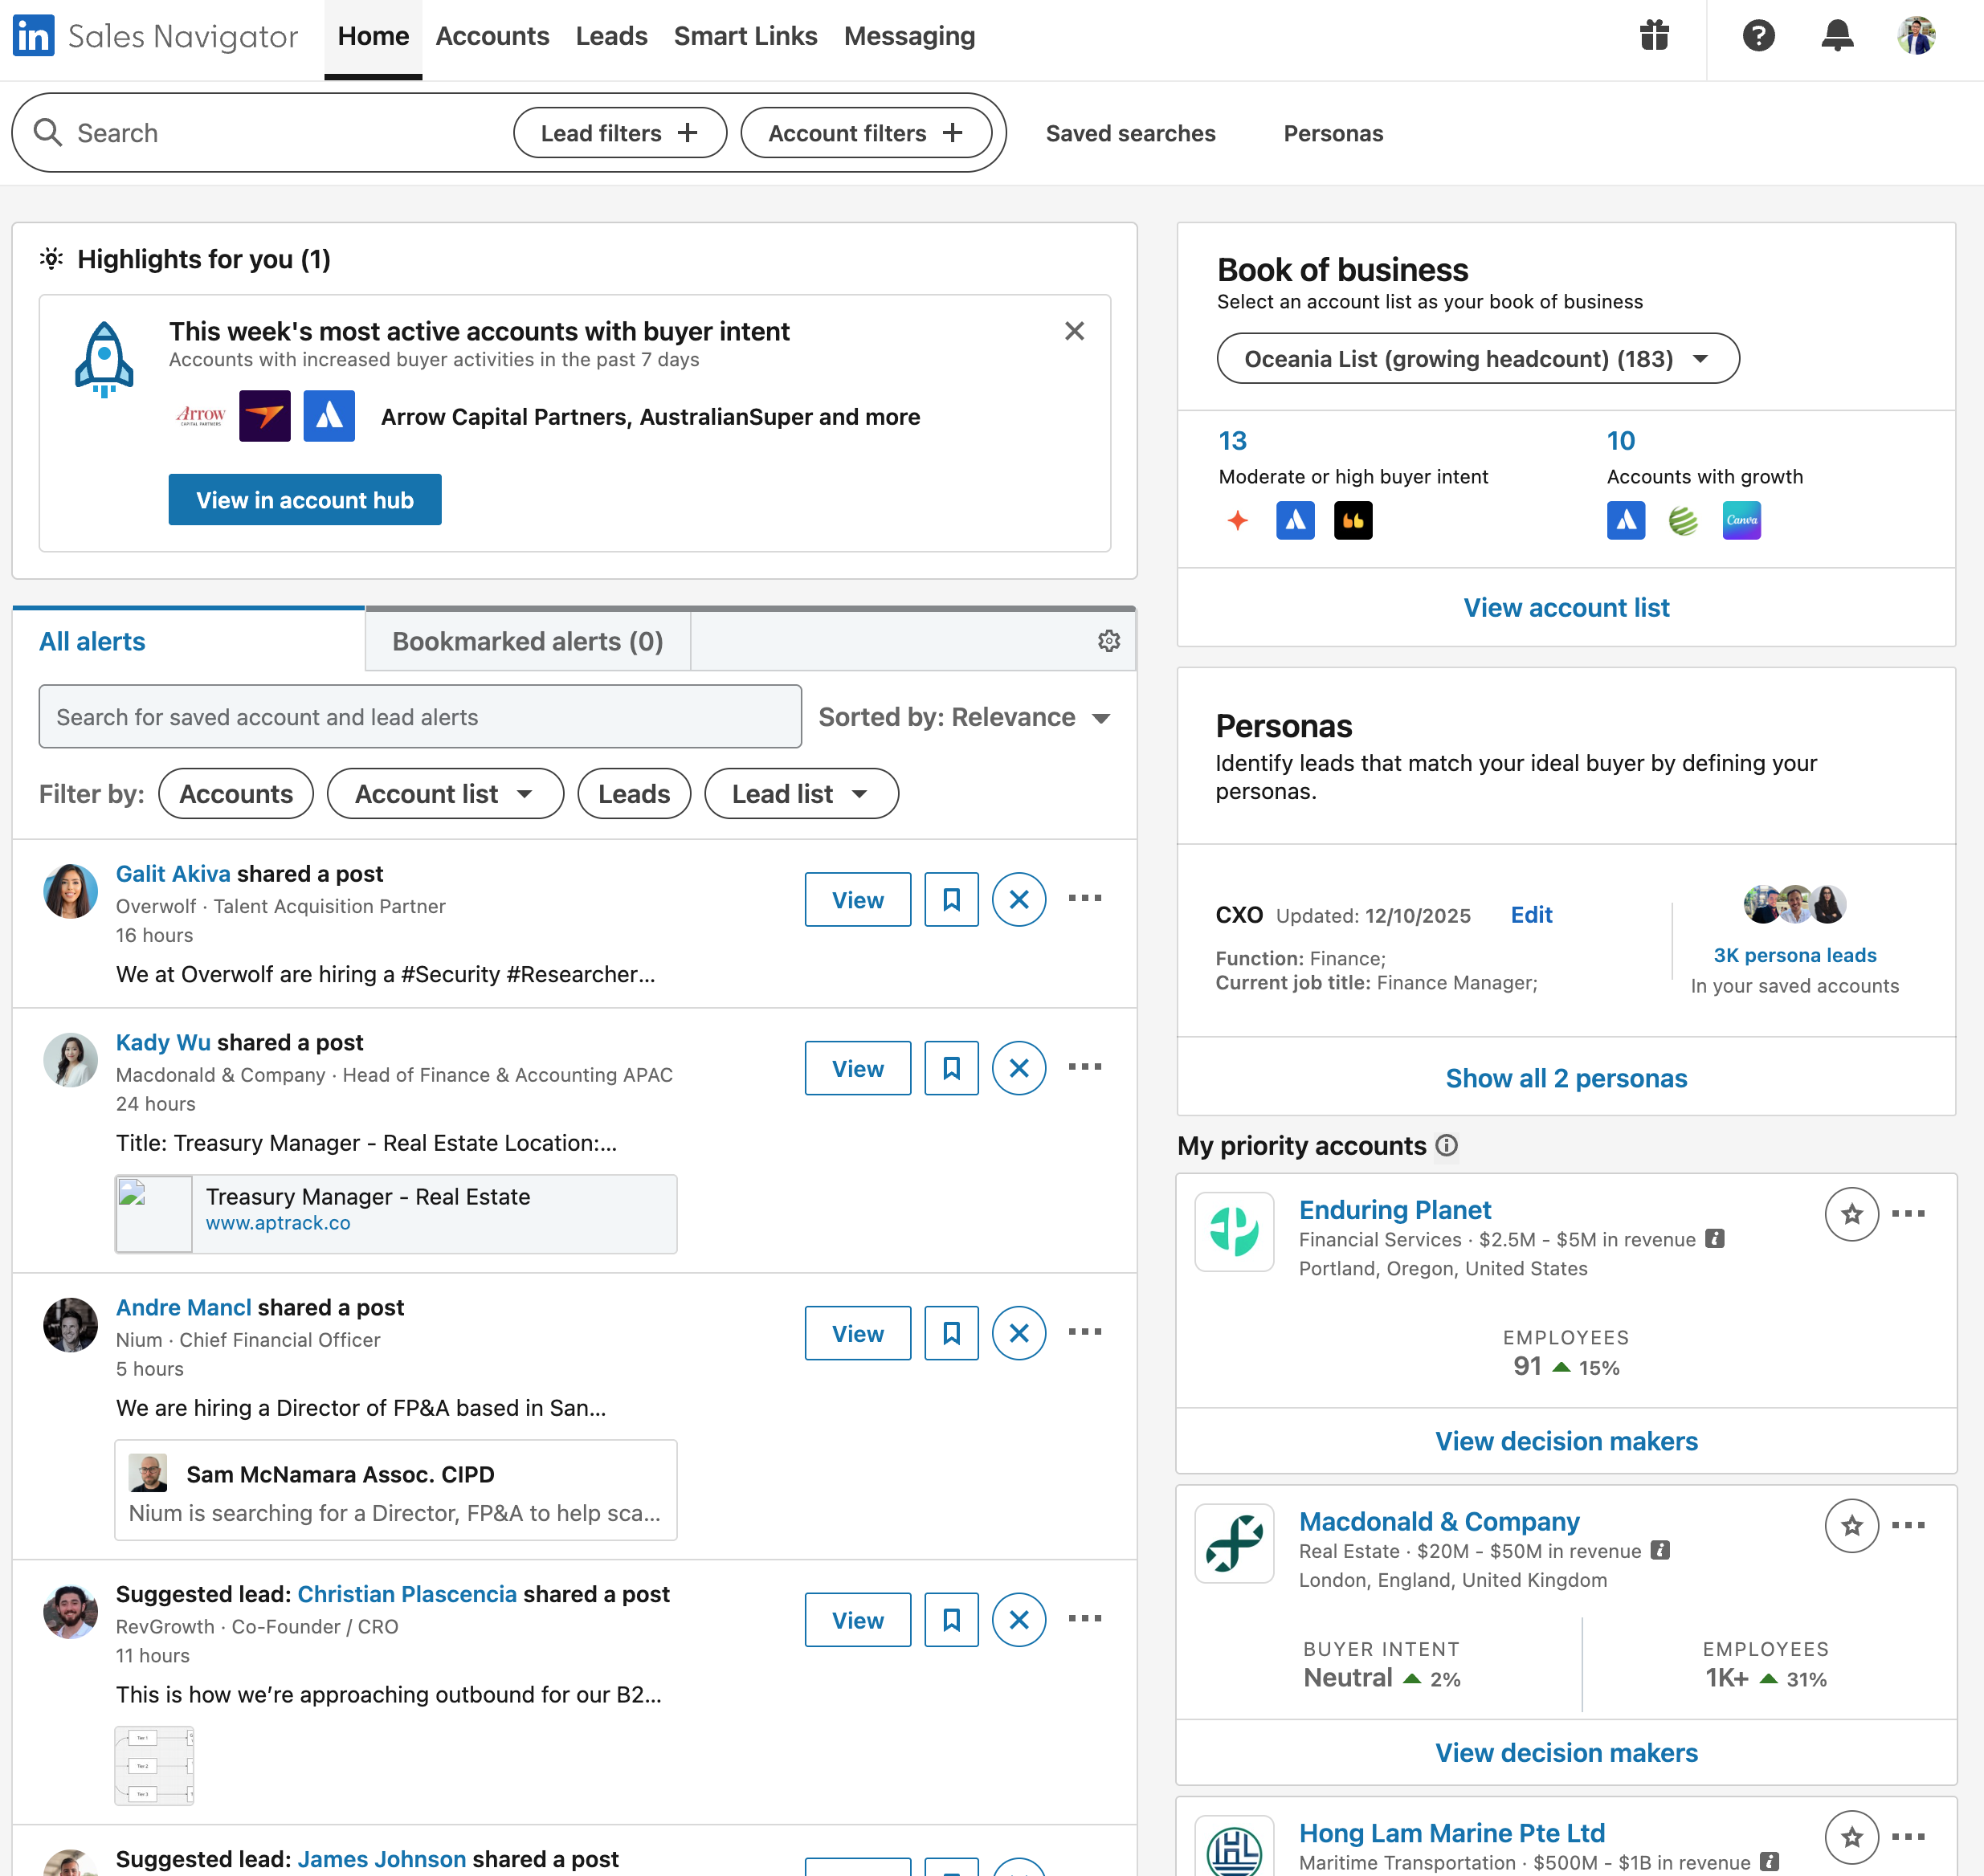Screen dimensions: 1984x1876
Task: Open alert settings via the gear icon
Action: point(1109,641)
